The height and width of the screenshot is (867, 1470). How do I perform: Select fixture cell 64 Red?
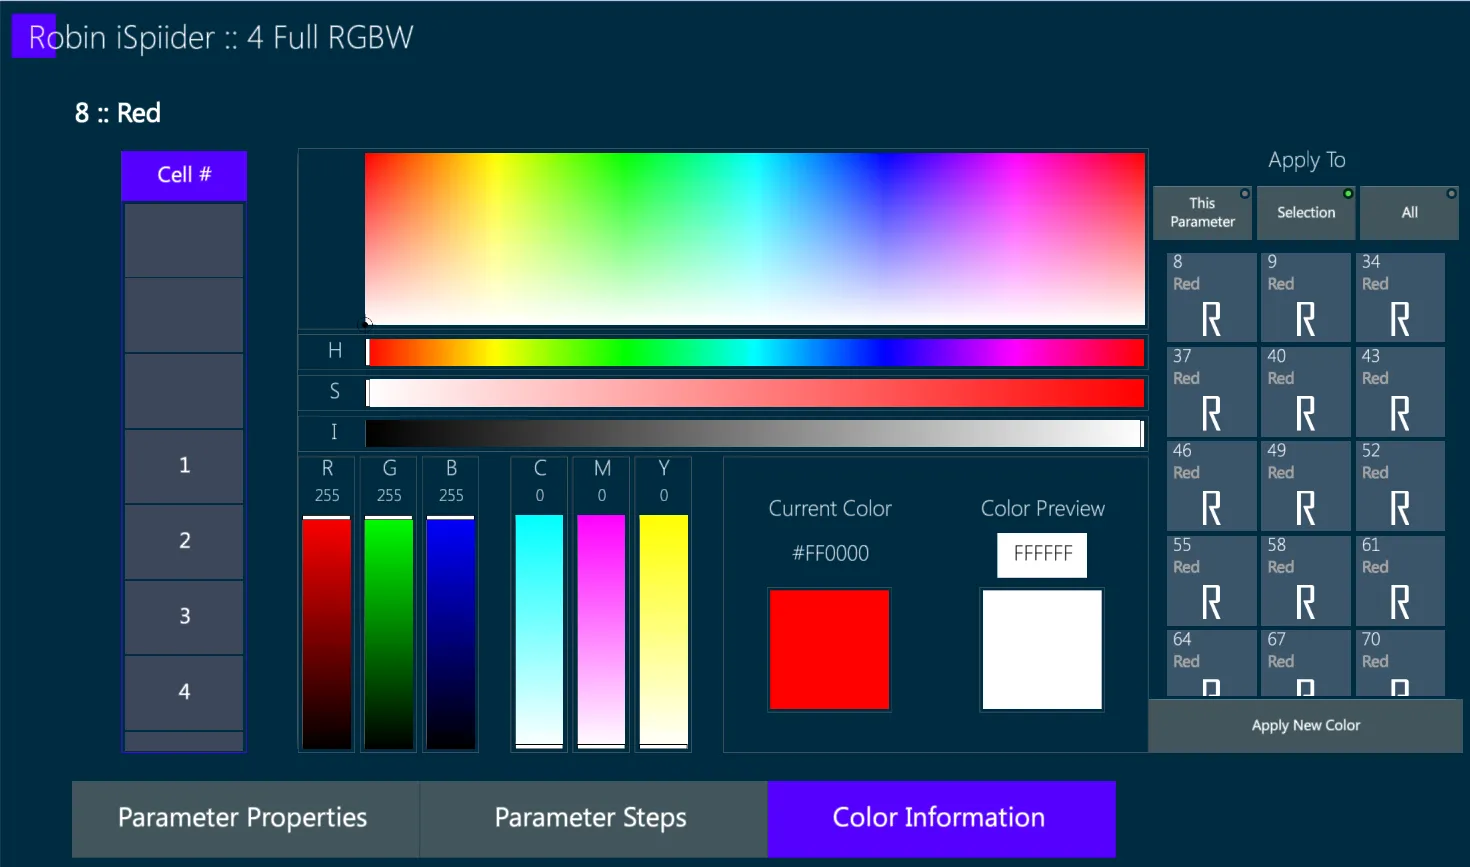(1211, 663)
